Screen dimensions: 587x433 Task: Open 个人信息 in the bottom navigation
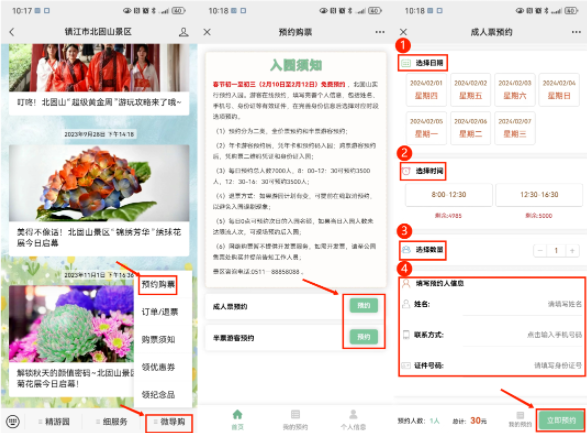(x=353, y=420)
